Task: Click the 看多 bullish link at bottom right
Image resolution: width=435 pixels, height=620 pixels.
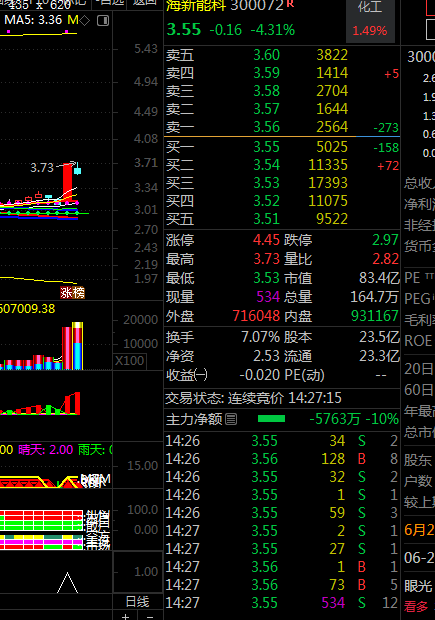Action: tap(416, 606)
